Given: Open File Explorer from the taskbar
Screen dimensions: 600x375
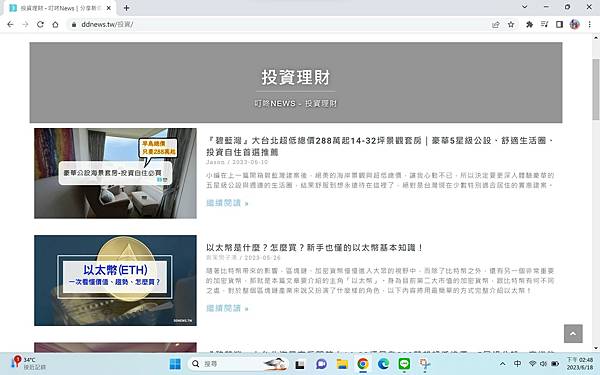Looking at the screenshot, I should pos(342,364).
